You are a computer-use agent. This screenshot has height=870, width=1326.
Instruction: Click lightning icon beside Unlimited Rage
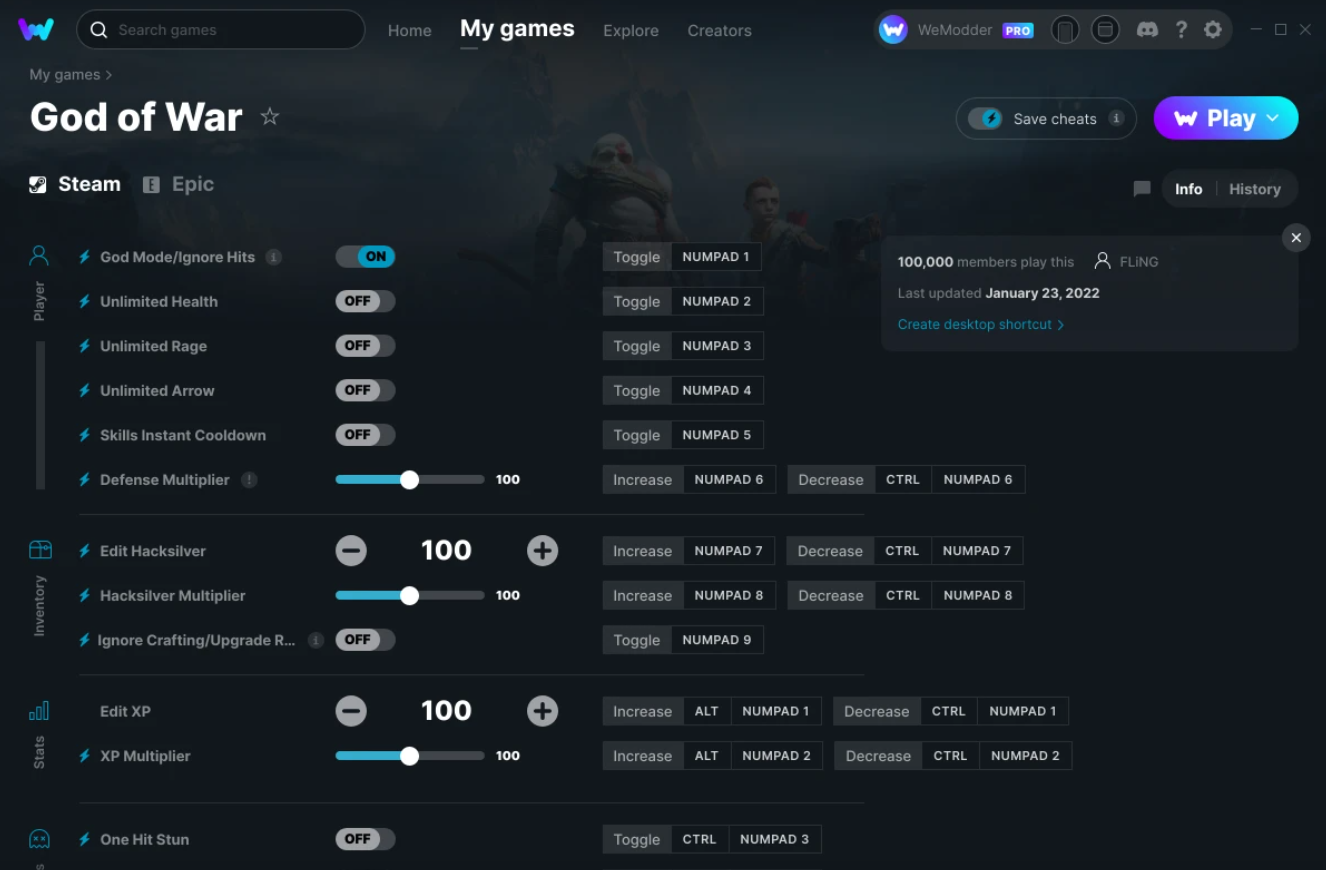(85, 346)
